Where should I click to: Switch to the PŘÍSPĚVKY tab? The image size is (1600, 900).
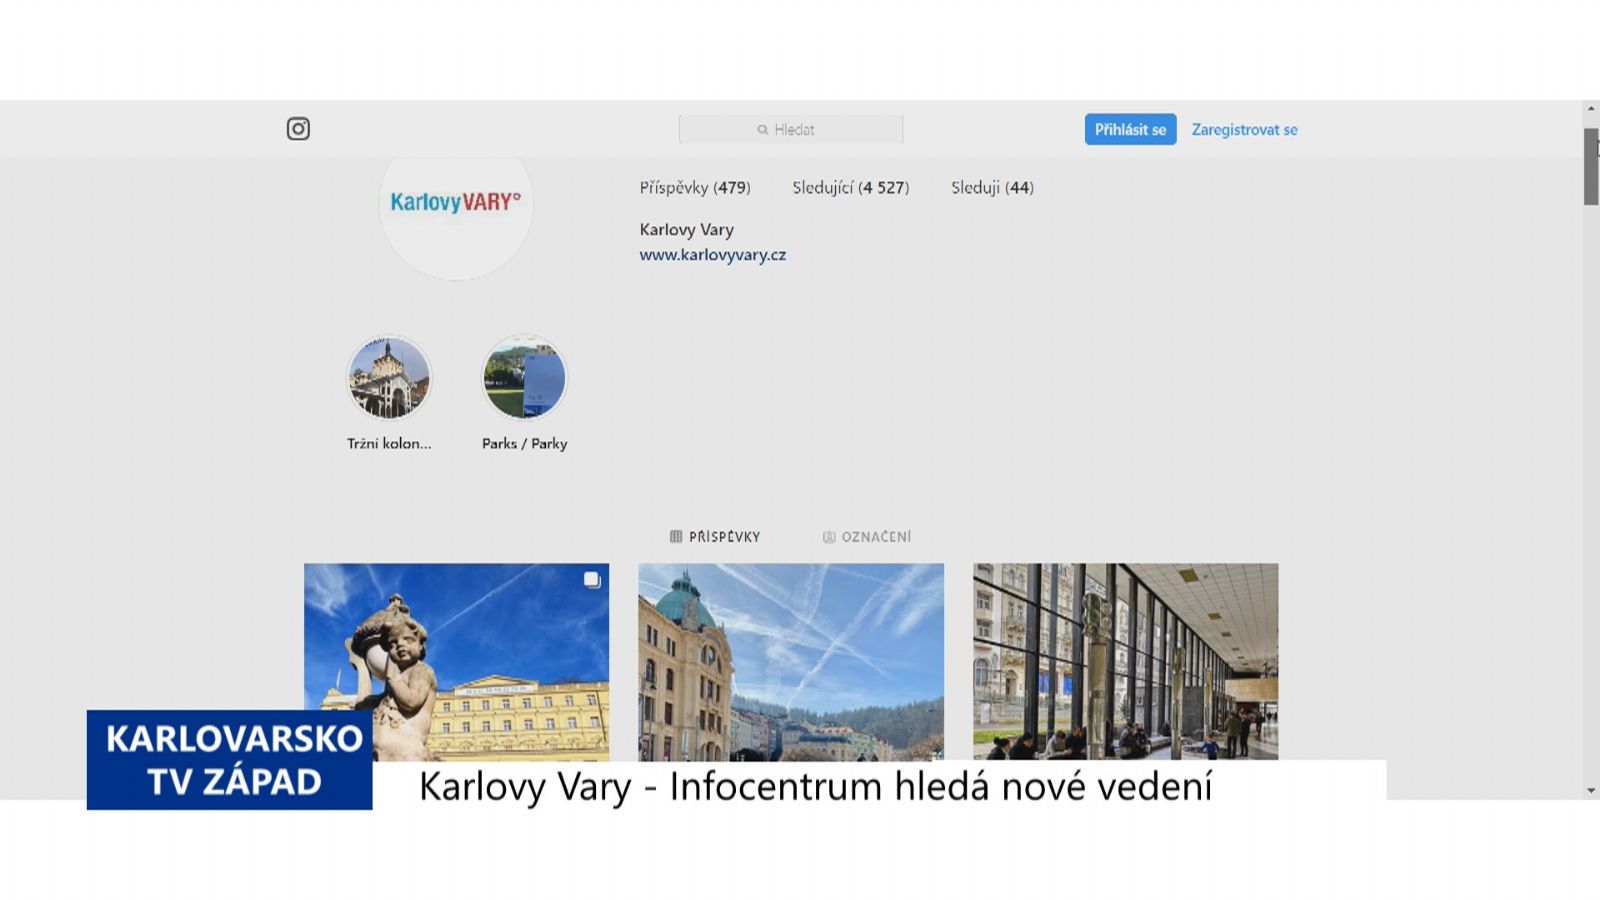[x=715, y=537]
